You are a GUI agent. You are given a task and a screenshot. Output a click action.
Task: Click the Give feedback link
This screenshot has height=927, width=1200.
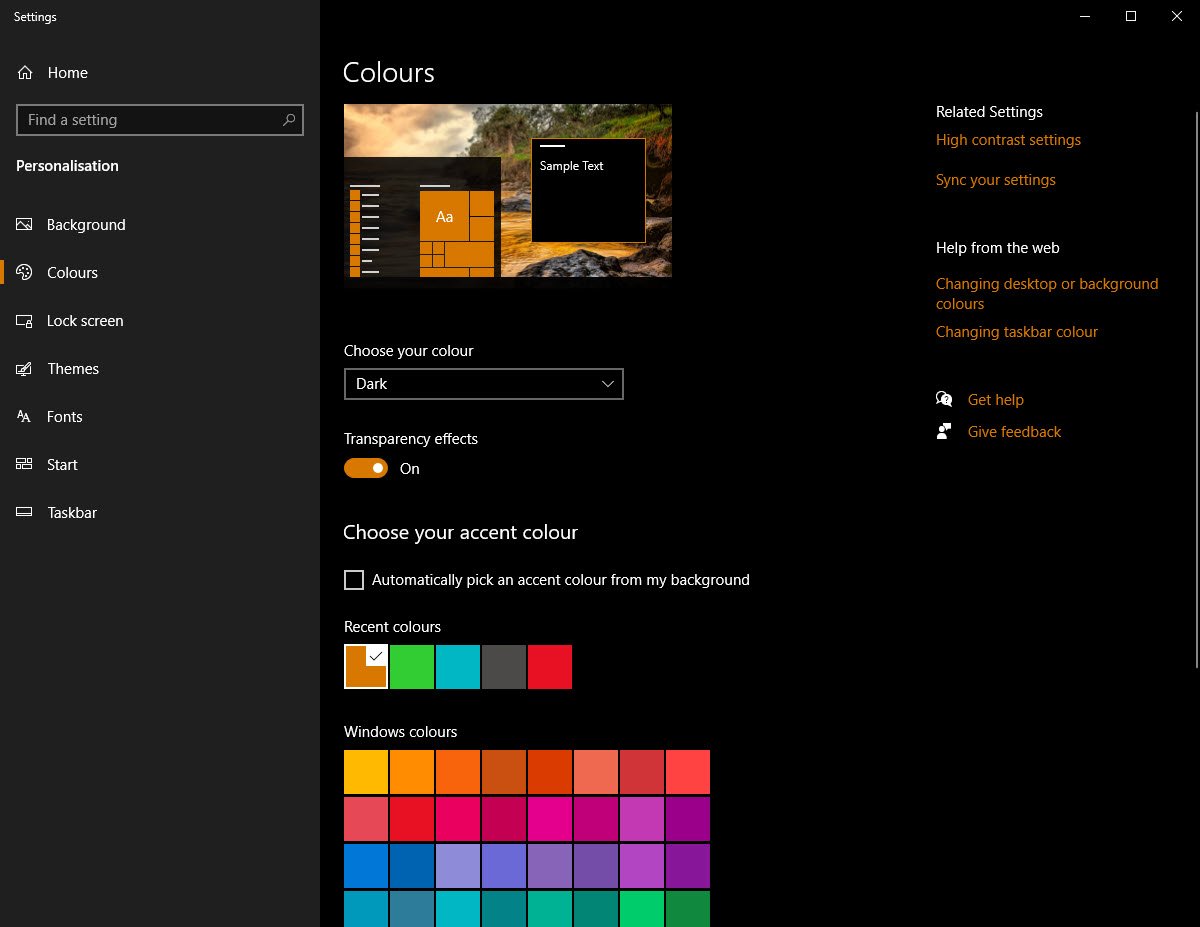point(1014,432)
